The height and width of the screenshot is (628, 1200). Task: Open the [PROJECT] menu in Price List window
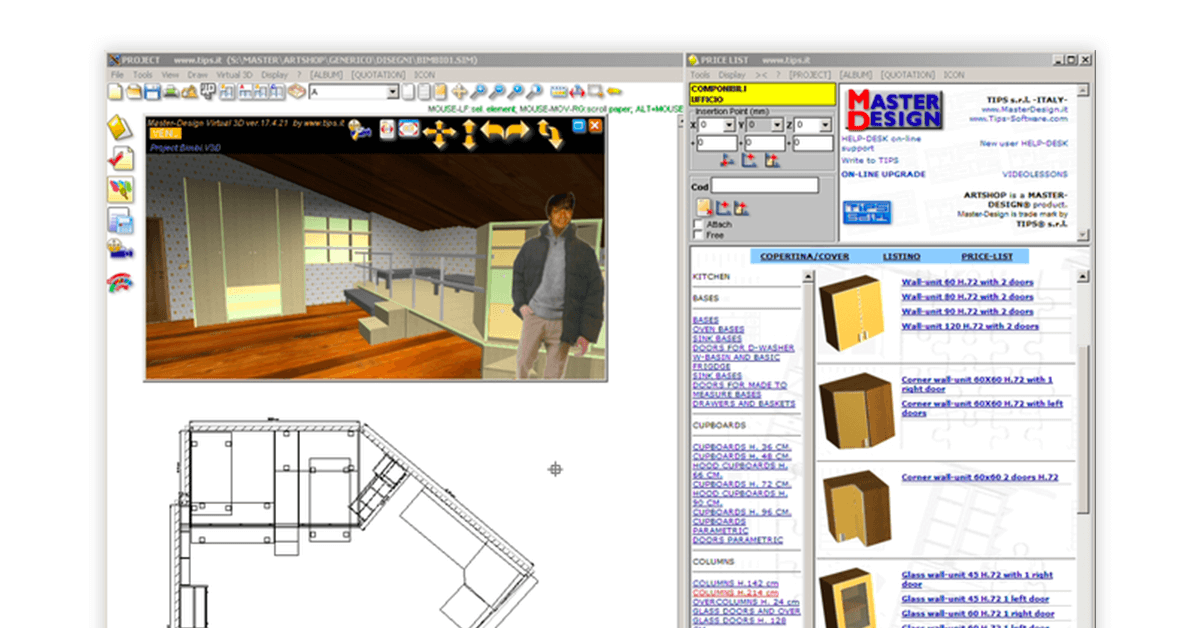[x=810, y=75]
